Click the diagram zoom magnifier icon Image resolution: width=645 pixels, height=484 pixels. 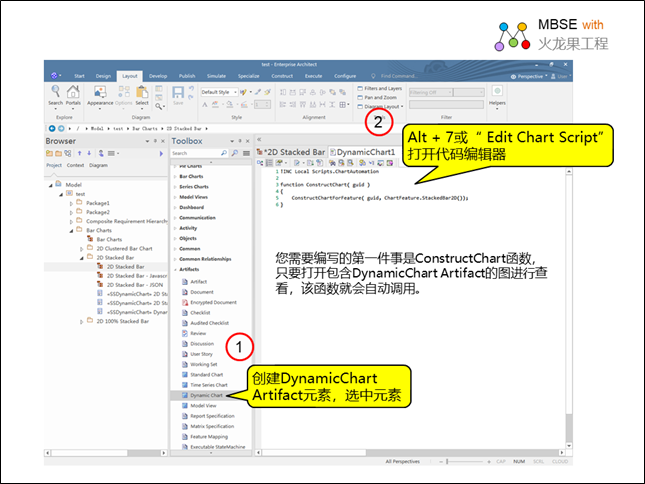point(159,106)
